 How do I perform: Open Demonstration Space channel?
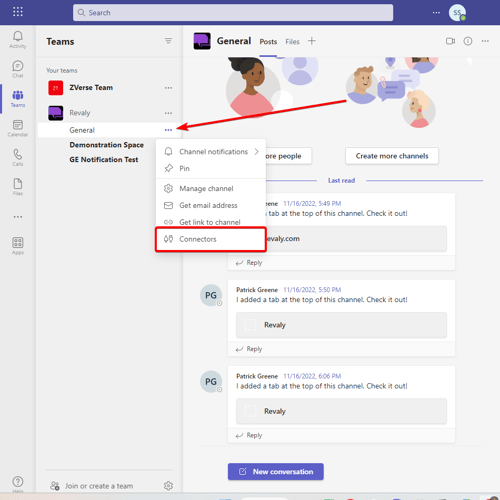[107, 145]
